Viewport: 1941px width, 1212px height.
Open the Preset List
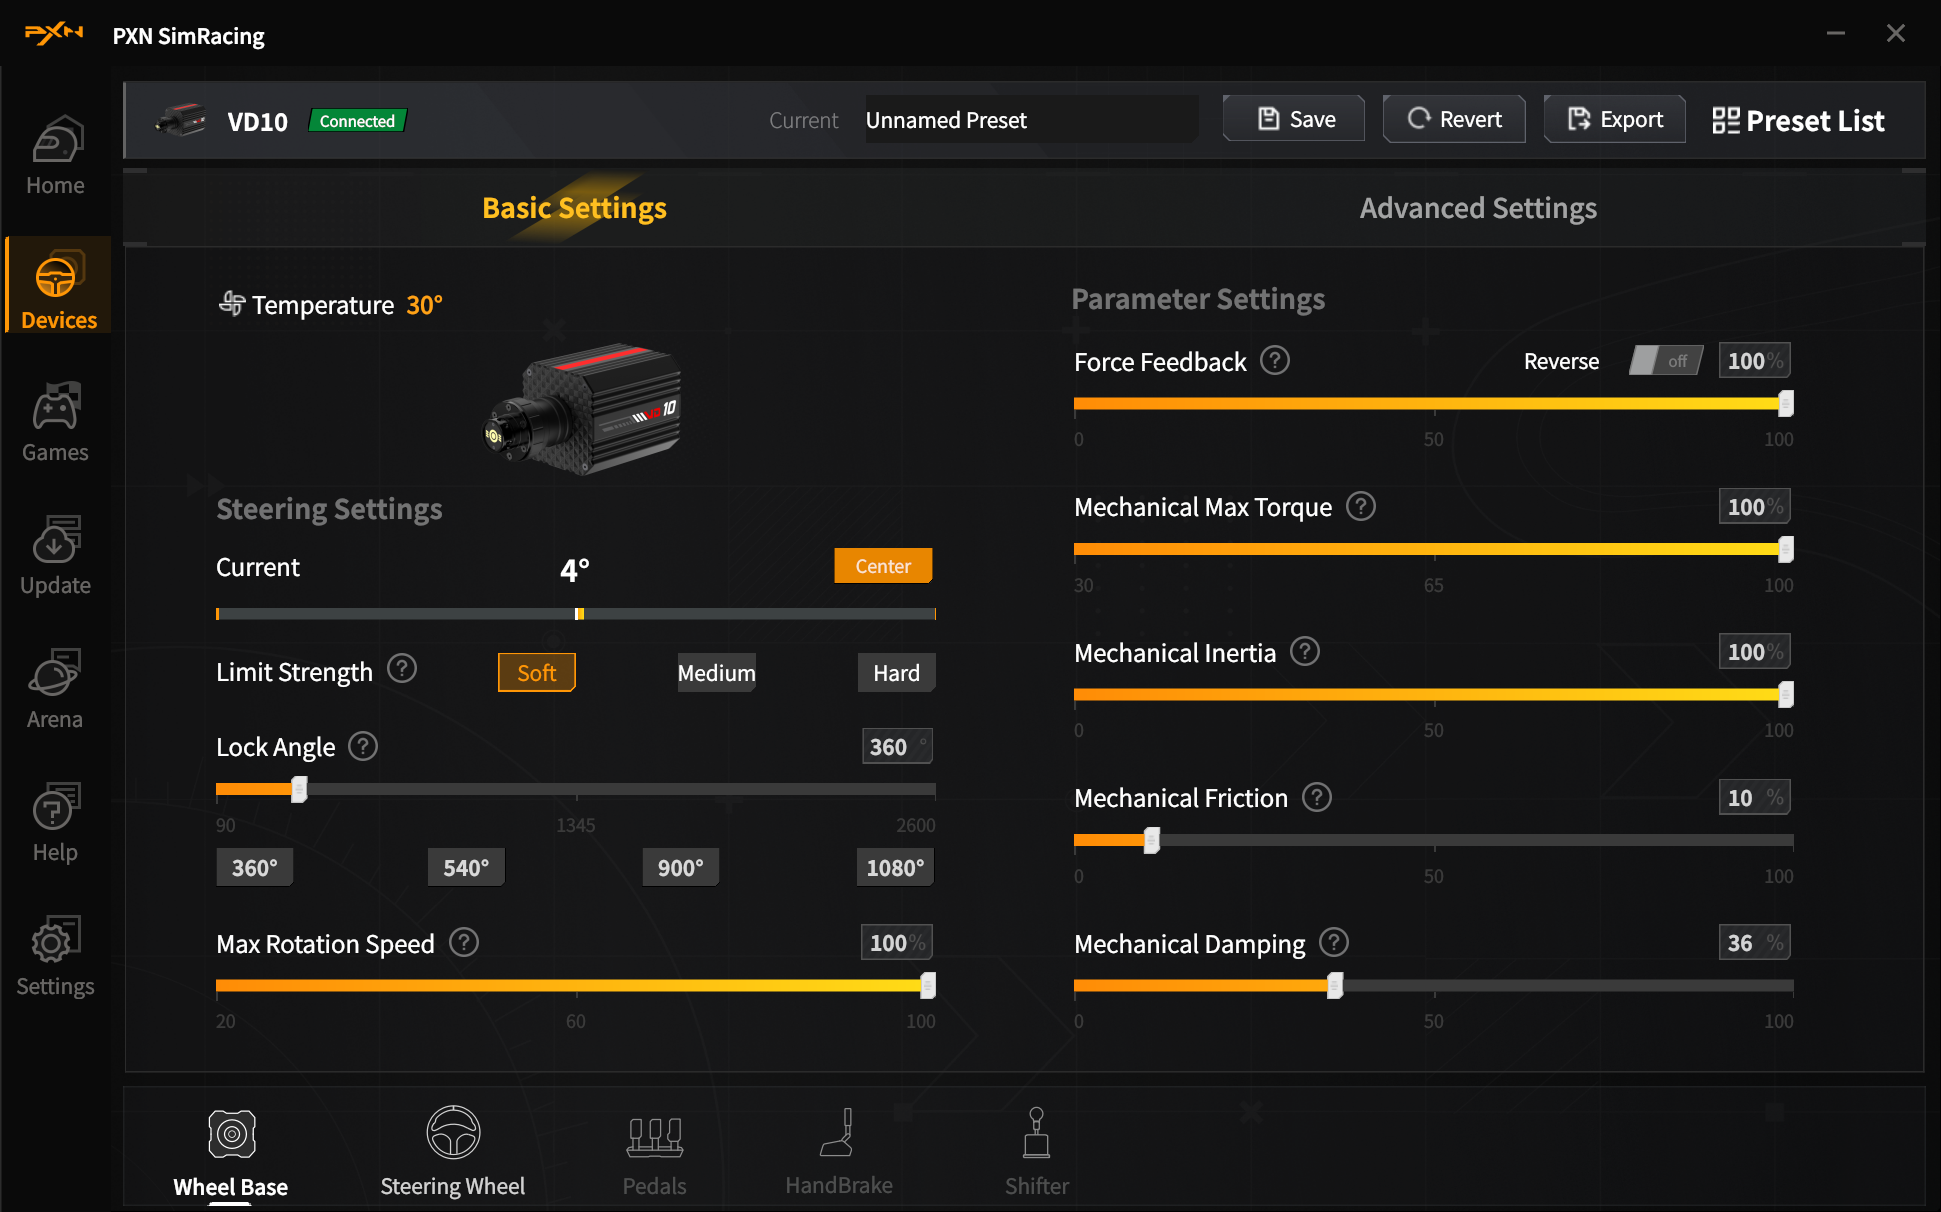(1799, 121)
